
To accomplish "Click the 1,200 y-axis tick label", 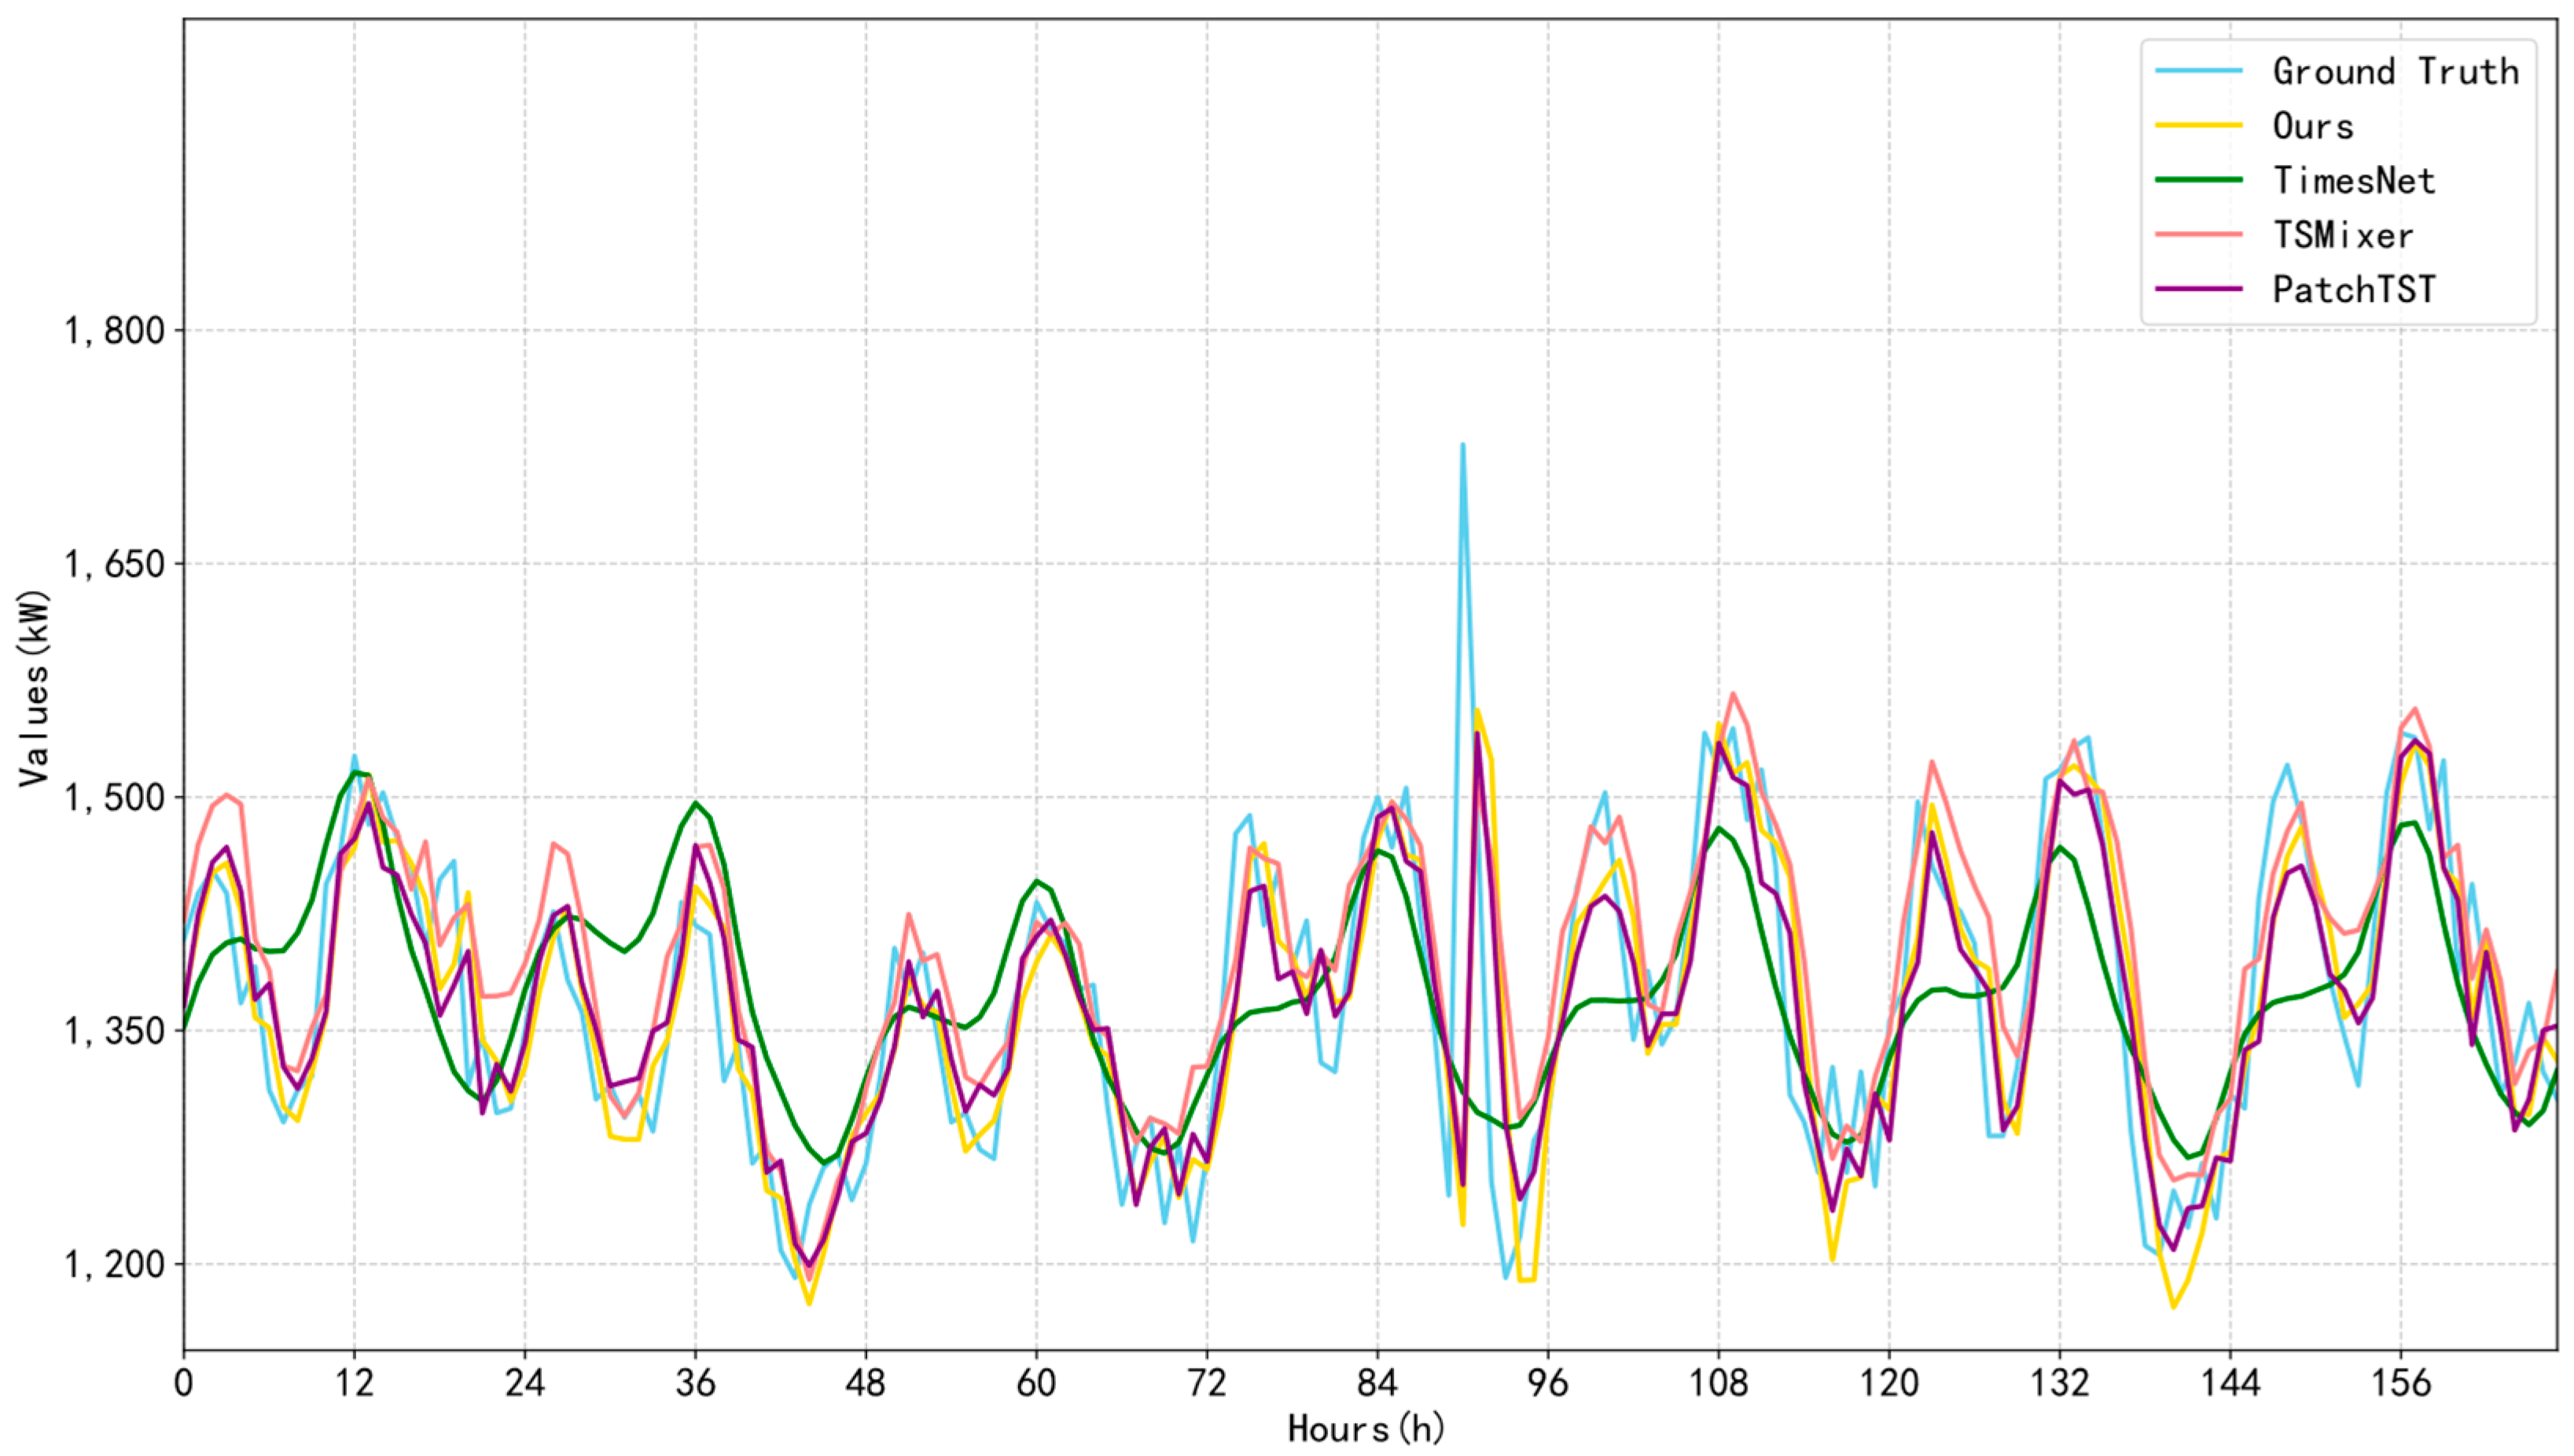I will [114, 1265].
